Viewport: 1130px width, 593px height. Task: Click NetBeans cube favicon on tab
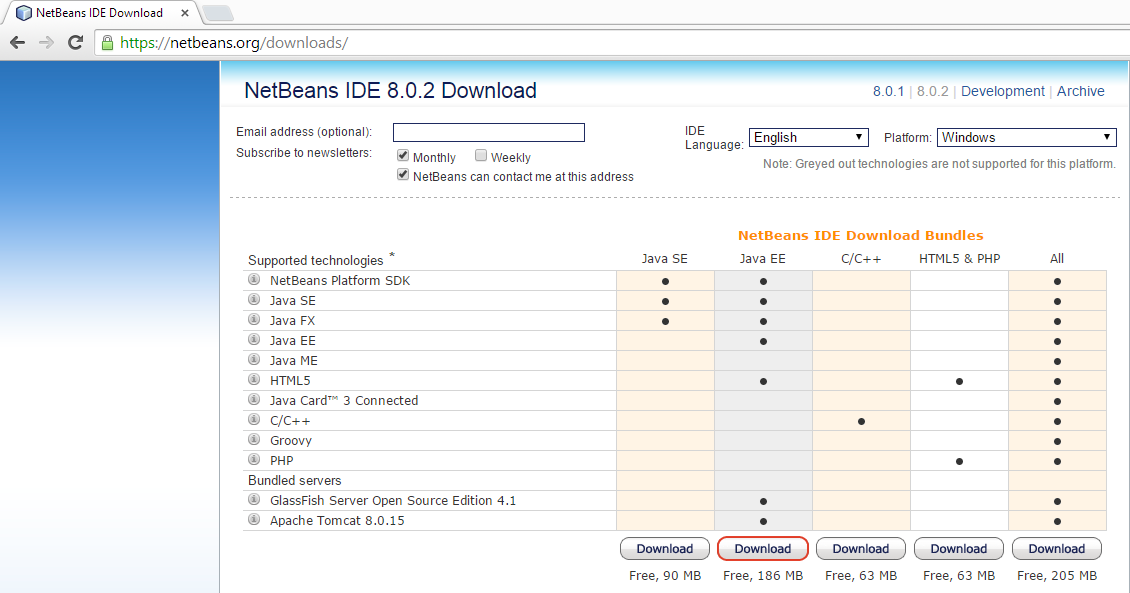click(x=24, y=13)
